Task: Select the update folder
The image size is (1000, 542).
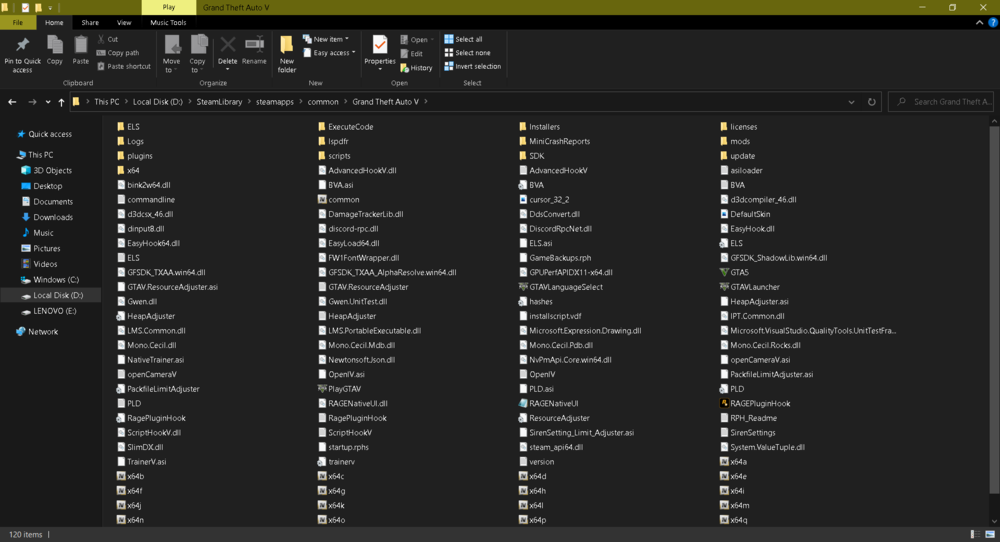Action: coord(737,156)
